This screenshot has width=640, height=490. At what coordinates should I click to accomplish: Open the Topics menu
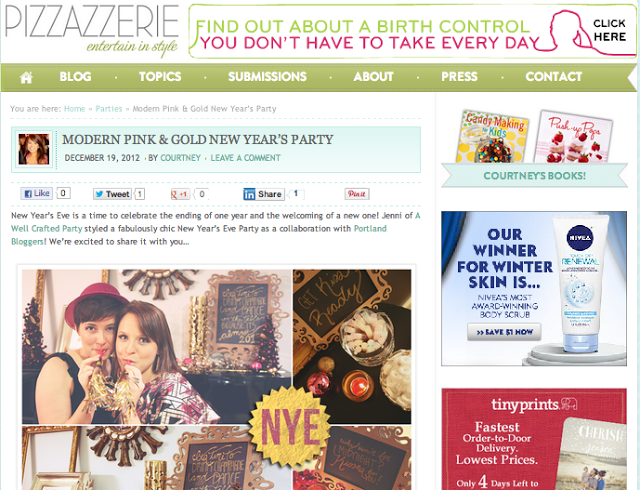click(160, 77)
